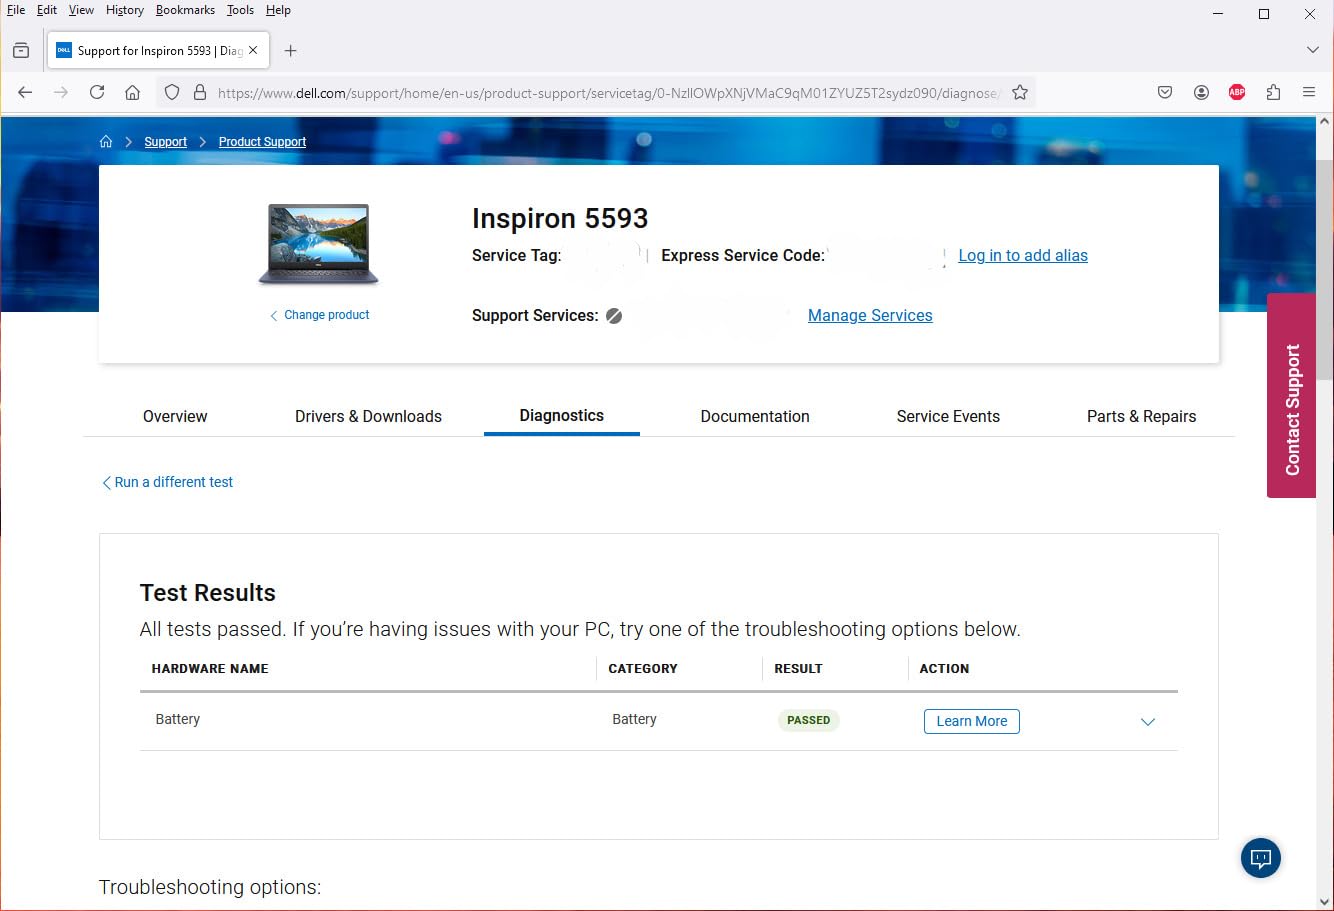This screenshot has width=1334, height=911.
Task: Switch to the Service Events tab
Action: coord(948,416)
